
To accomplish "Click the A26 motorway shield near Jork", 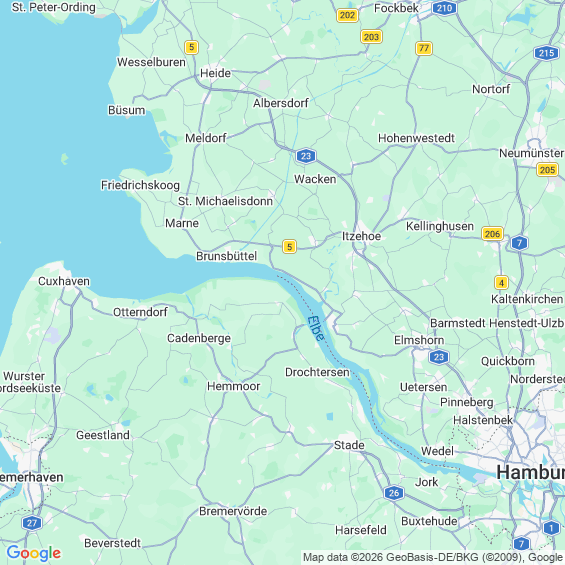I will tap(393, 493).
